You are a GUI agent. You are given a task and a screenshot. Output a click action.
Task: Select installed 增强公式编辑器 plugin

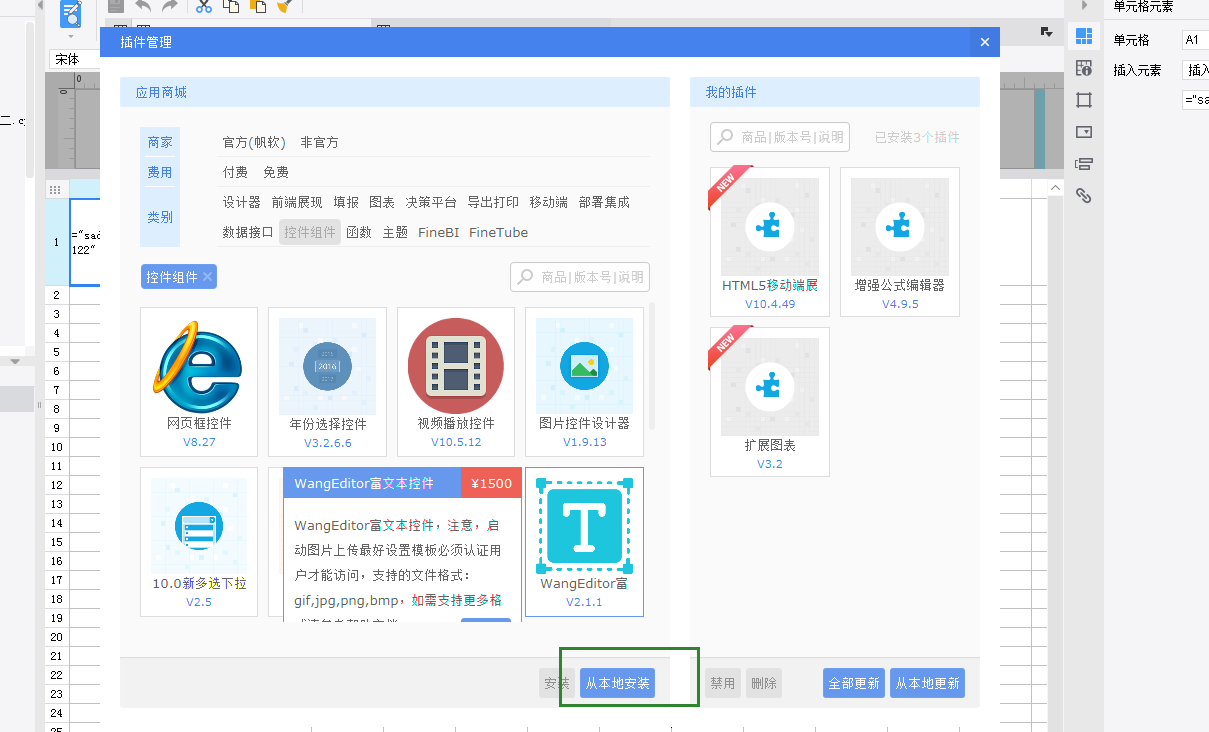[x=900, y=242]
